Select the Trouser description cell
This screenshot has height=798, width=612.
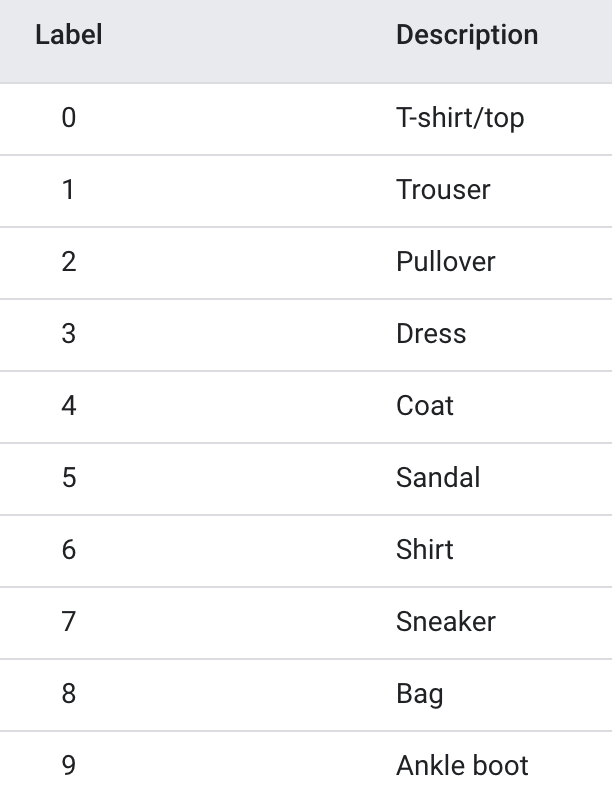[x=443, y=190]
